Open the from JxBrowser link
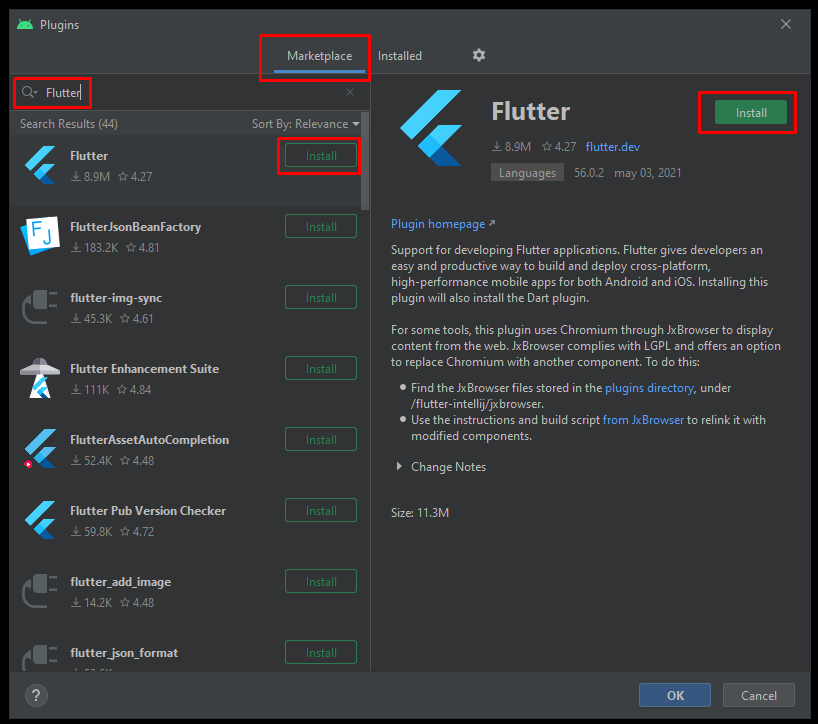 [643, 419]
